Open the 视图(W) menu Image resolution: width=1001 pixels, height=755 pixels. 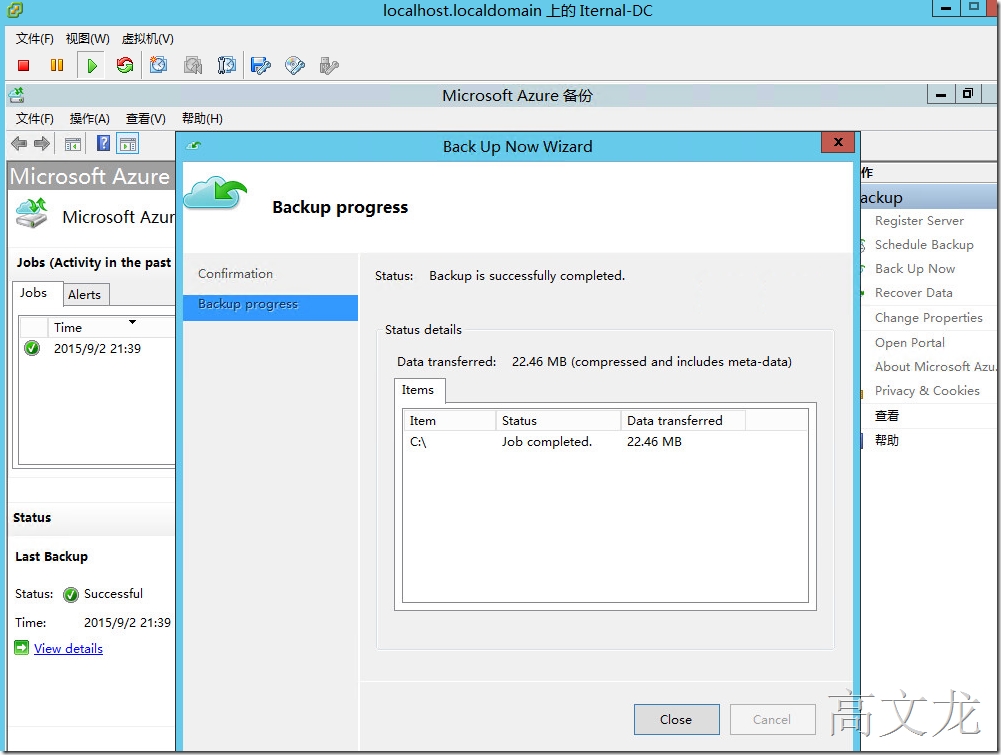click(87, 39)
